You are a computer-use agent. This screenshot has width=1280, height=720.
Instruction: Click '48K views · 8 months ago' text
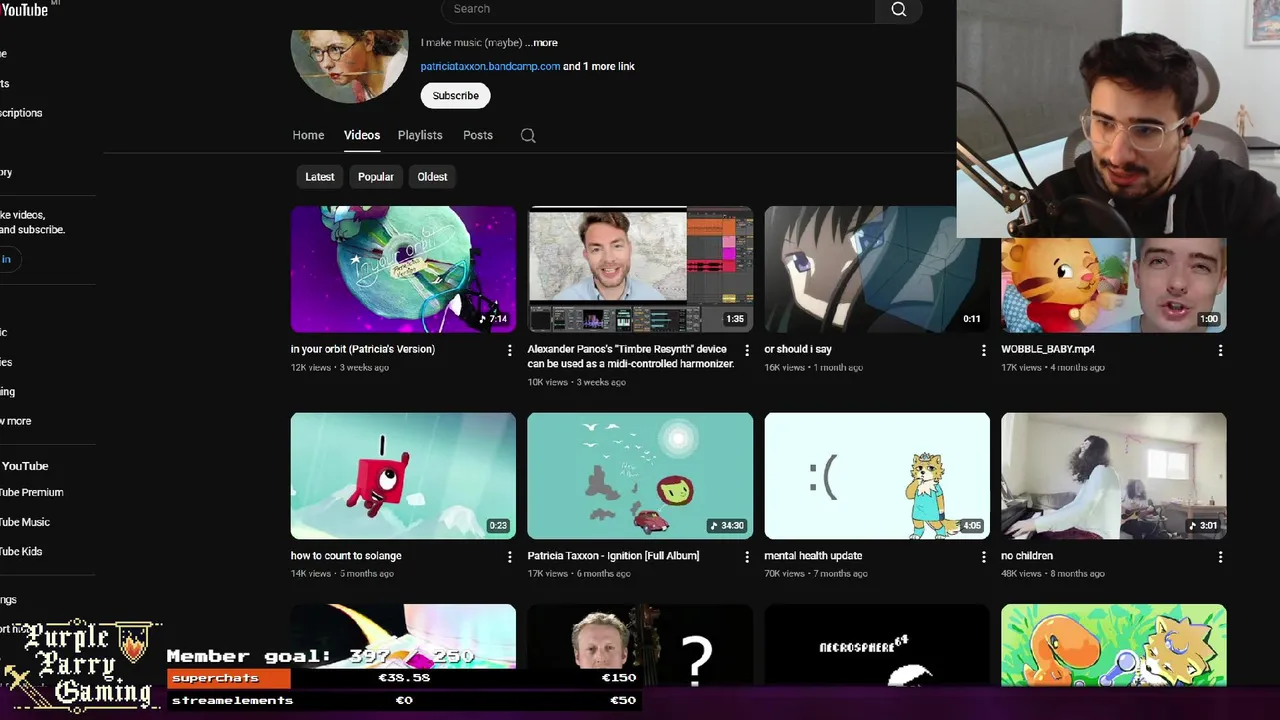pos(1053,574)
